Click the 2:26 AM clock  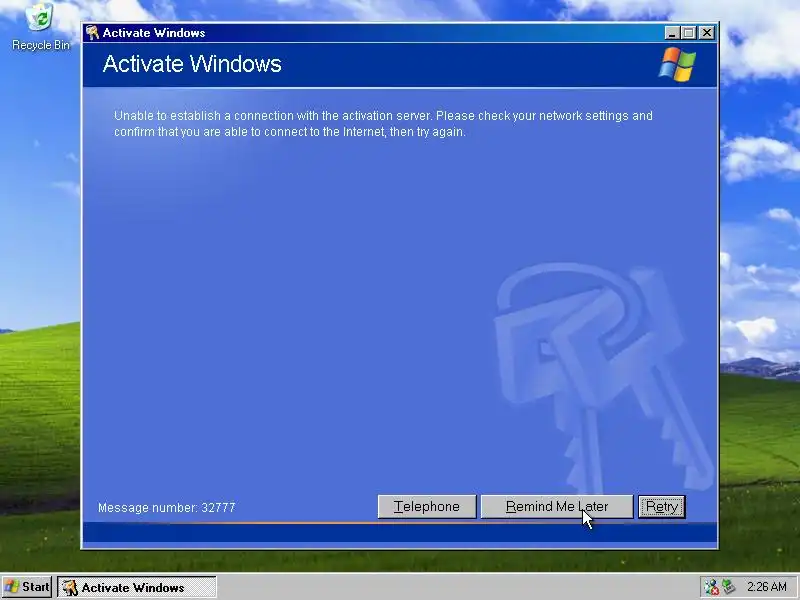[x=766, y=587]
